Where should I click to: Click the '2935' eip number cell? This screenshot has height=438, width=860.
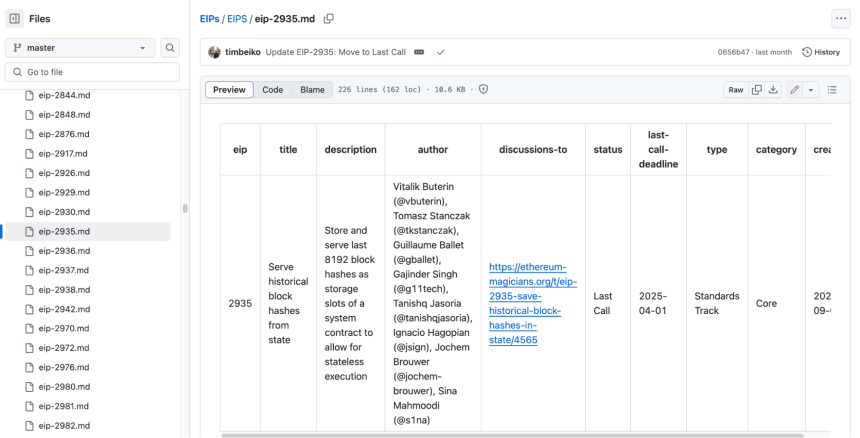click(240, 303)
